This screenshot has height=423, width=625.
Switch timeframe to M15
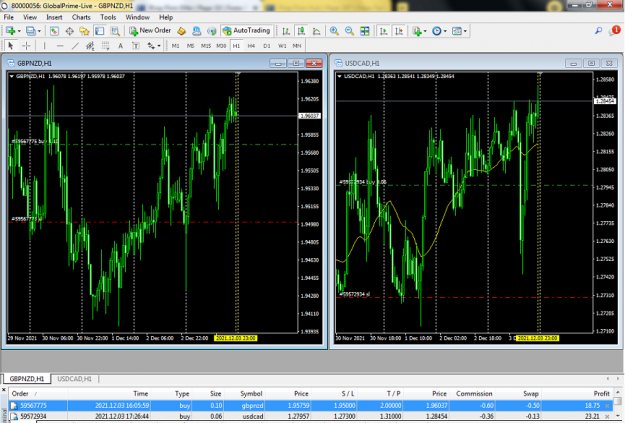click(x=206, y=46)
